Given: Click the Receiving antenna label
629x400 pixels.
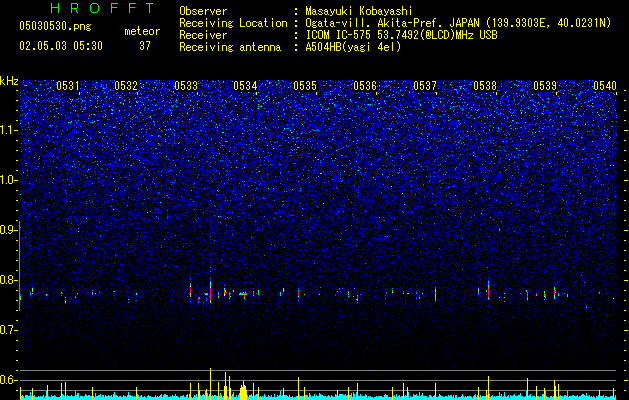Looking at the screenshot, I should point(230,47).
